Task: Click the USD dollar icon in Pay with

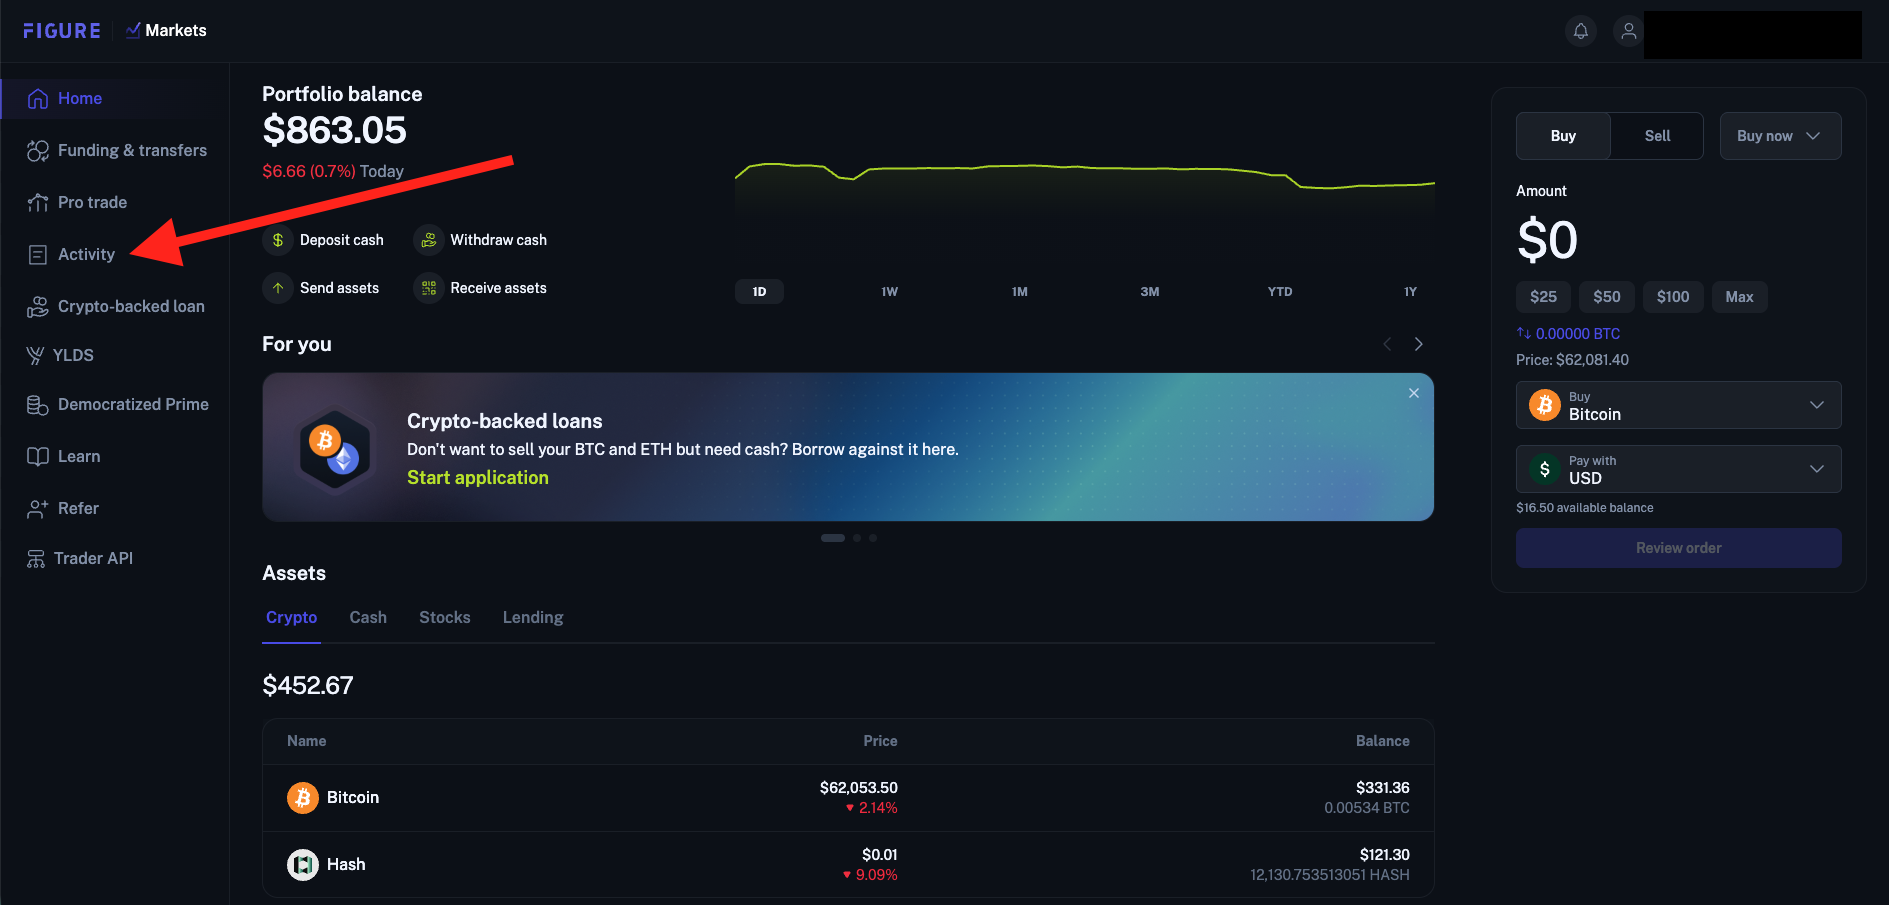Action: coord(1545,469)
